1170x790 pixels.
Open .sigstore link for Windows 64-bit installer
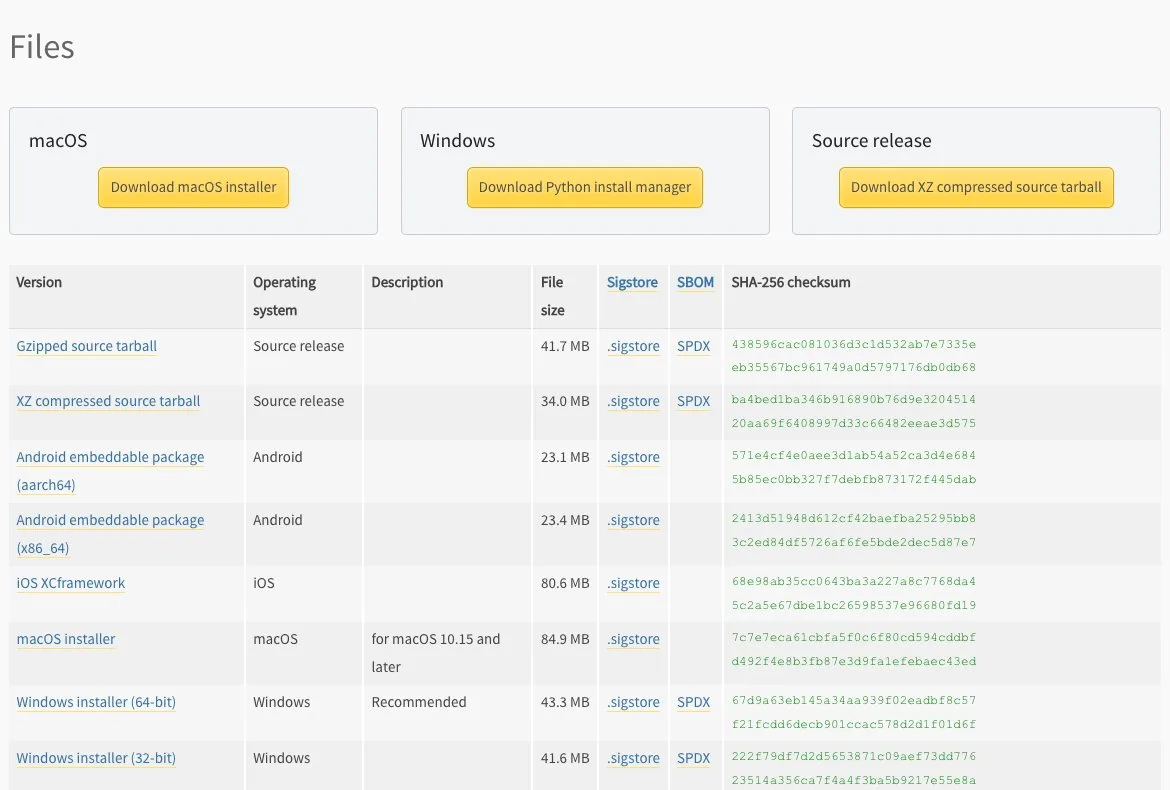click(x=634, y=702)
